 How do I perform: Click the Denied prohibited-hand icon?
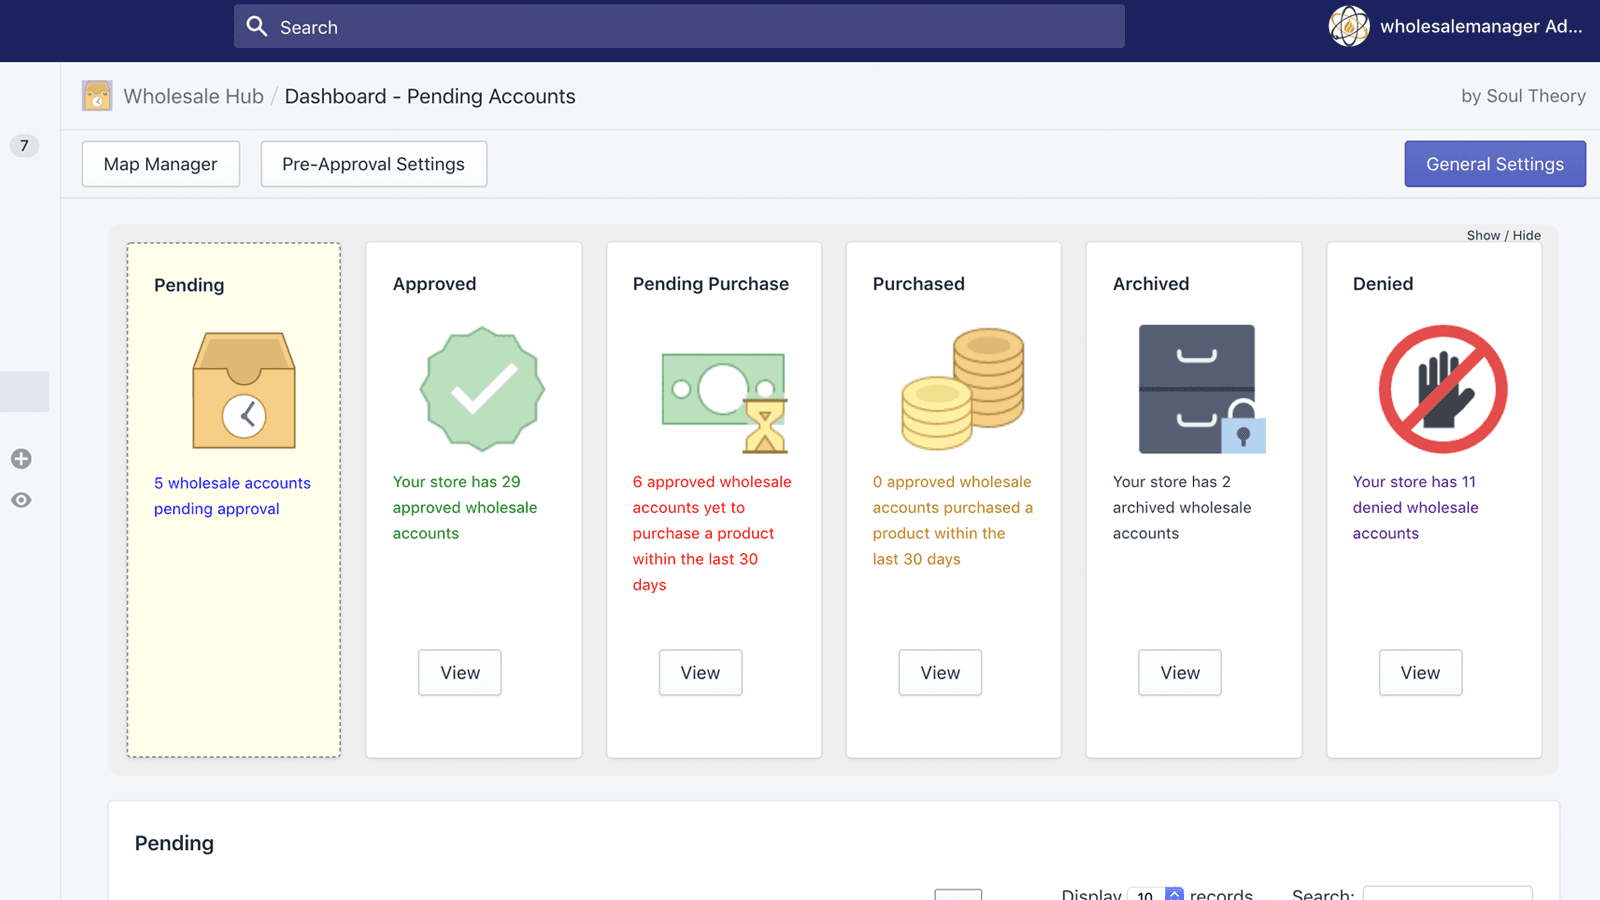pos(1442,390)
